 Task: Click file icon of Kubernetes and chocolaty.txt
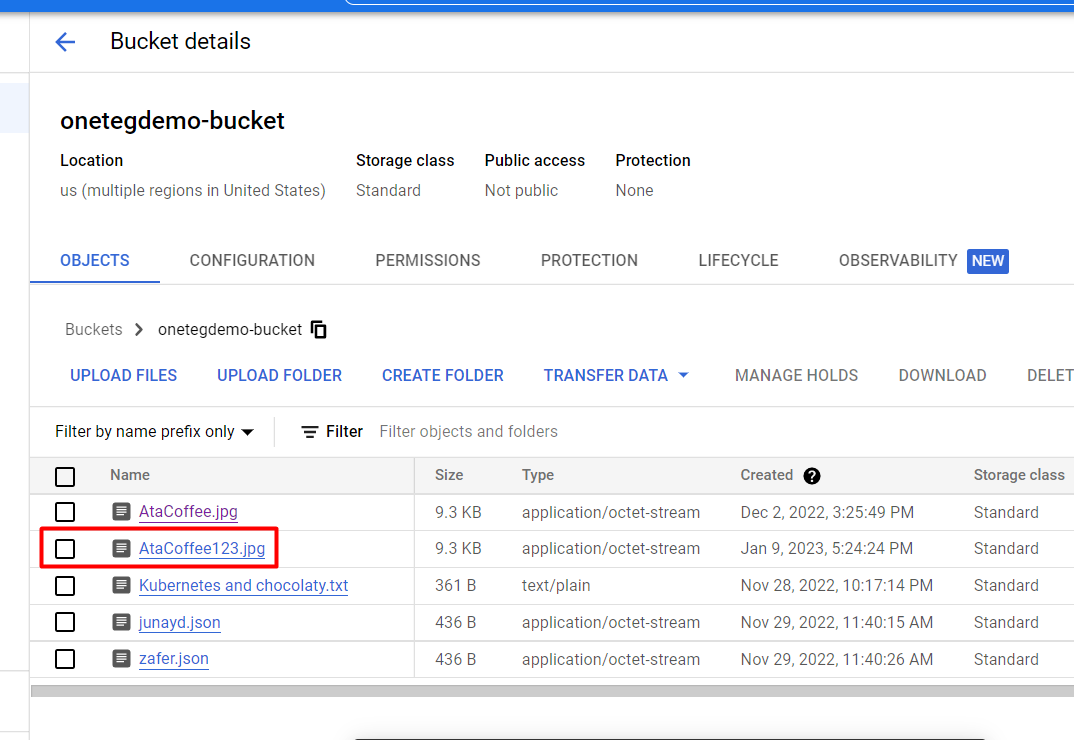(x=121, y=585)
